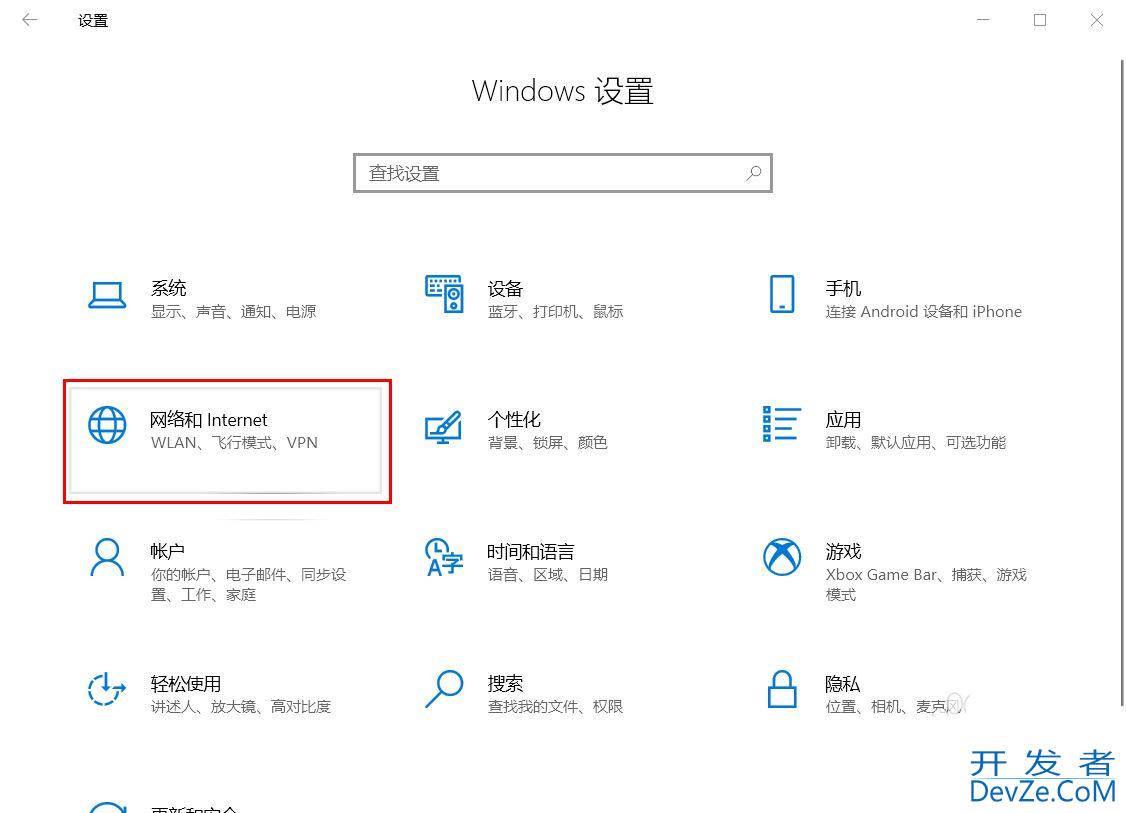Click description 语言、区域、日期
Viewport: 1126px width, 813px height.
coord(548,575)
